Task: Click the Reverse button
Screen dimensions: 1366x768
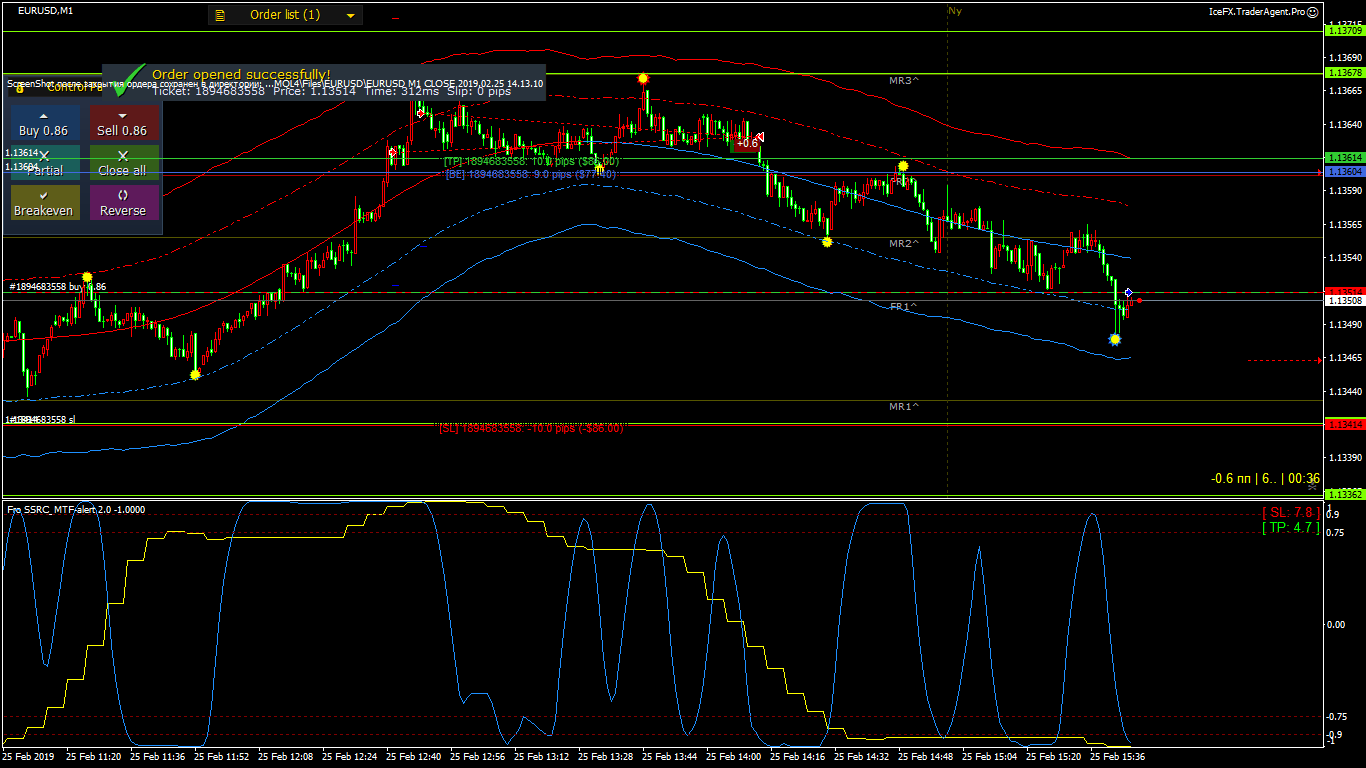Action: click(122, 203)
